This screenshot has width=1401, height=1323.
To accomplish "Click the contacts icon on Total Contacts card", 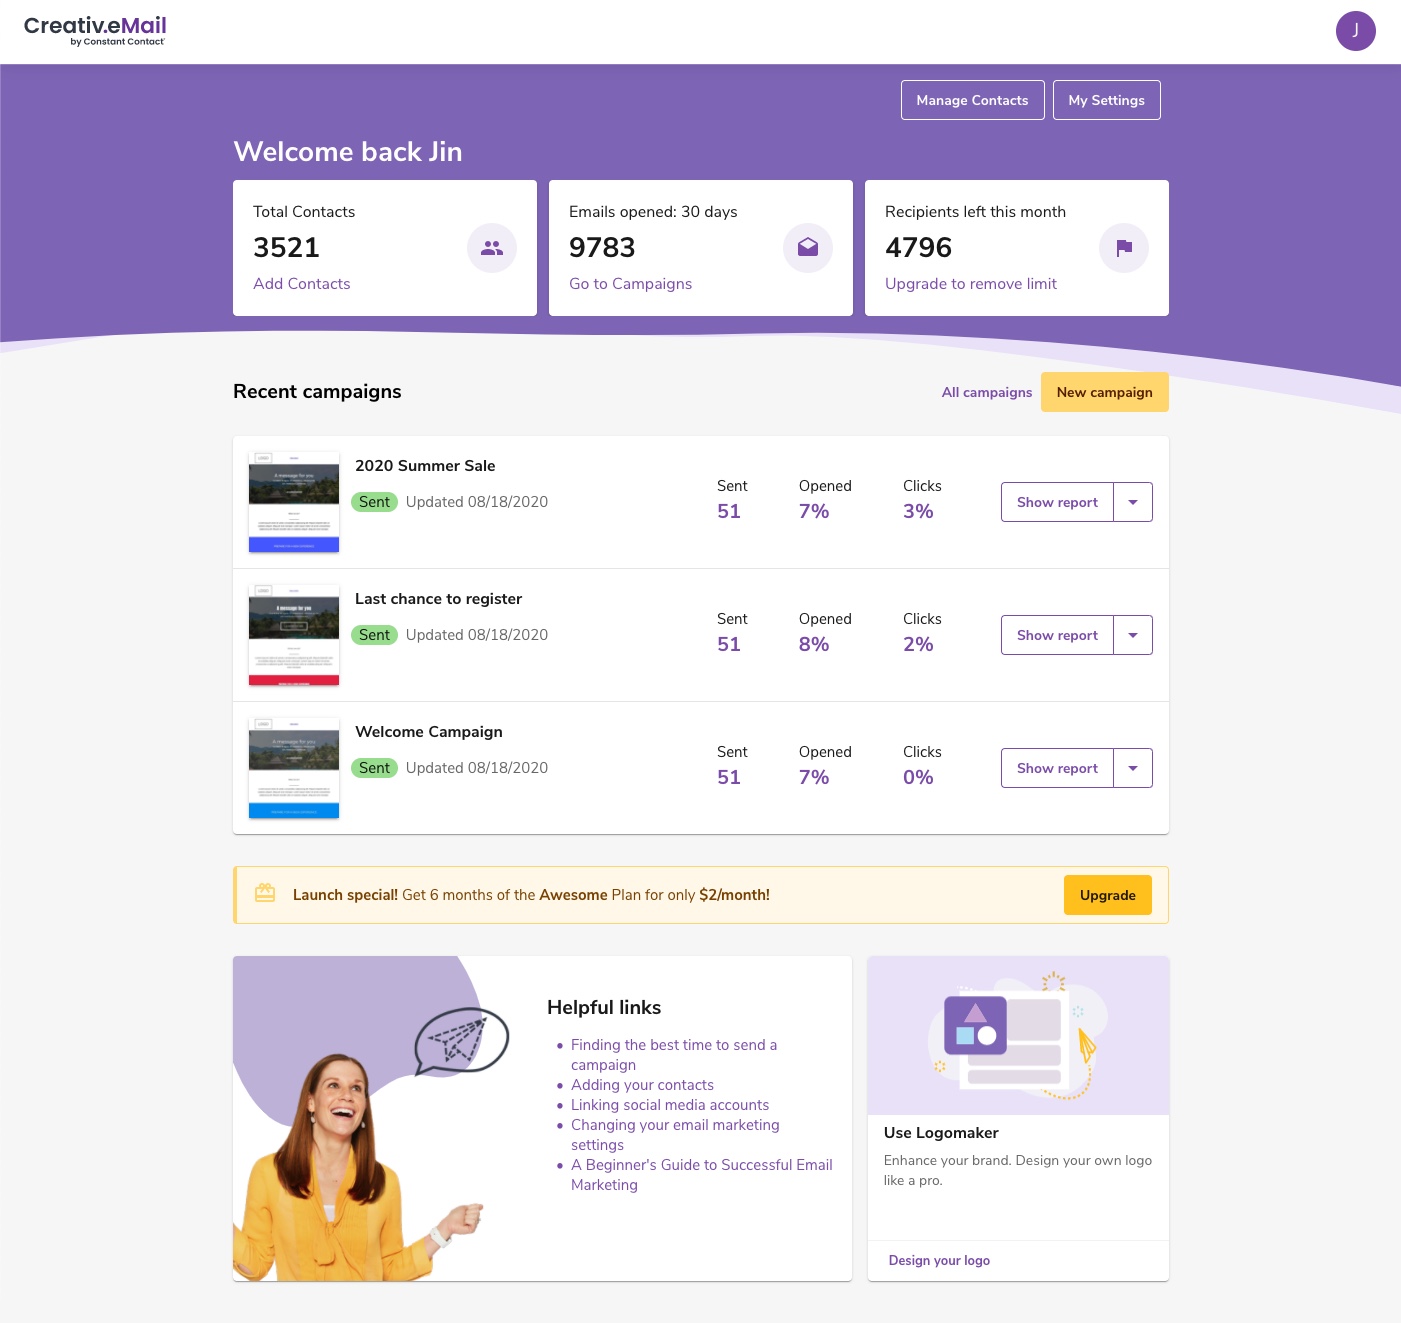I will click(491, 247).
